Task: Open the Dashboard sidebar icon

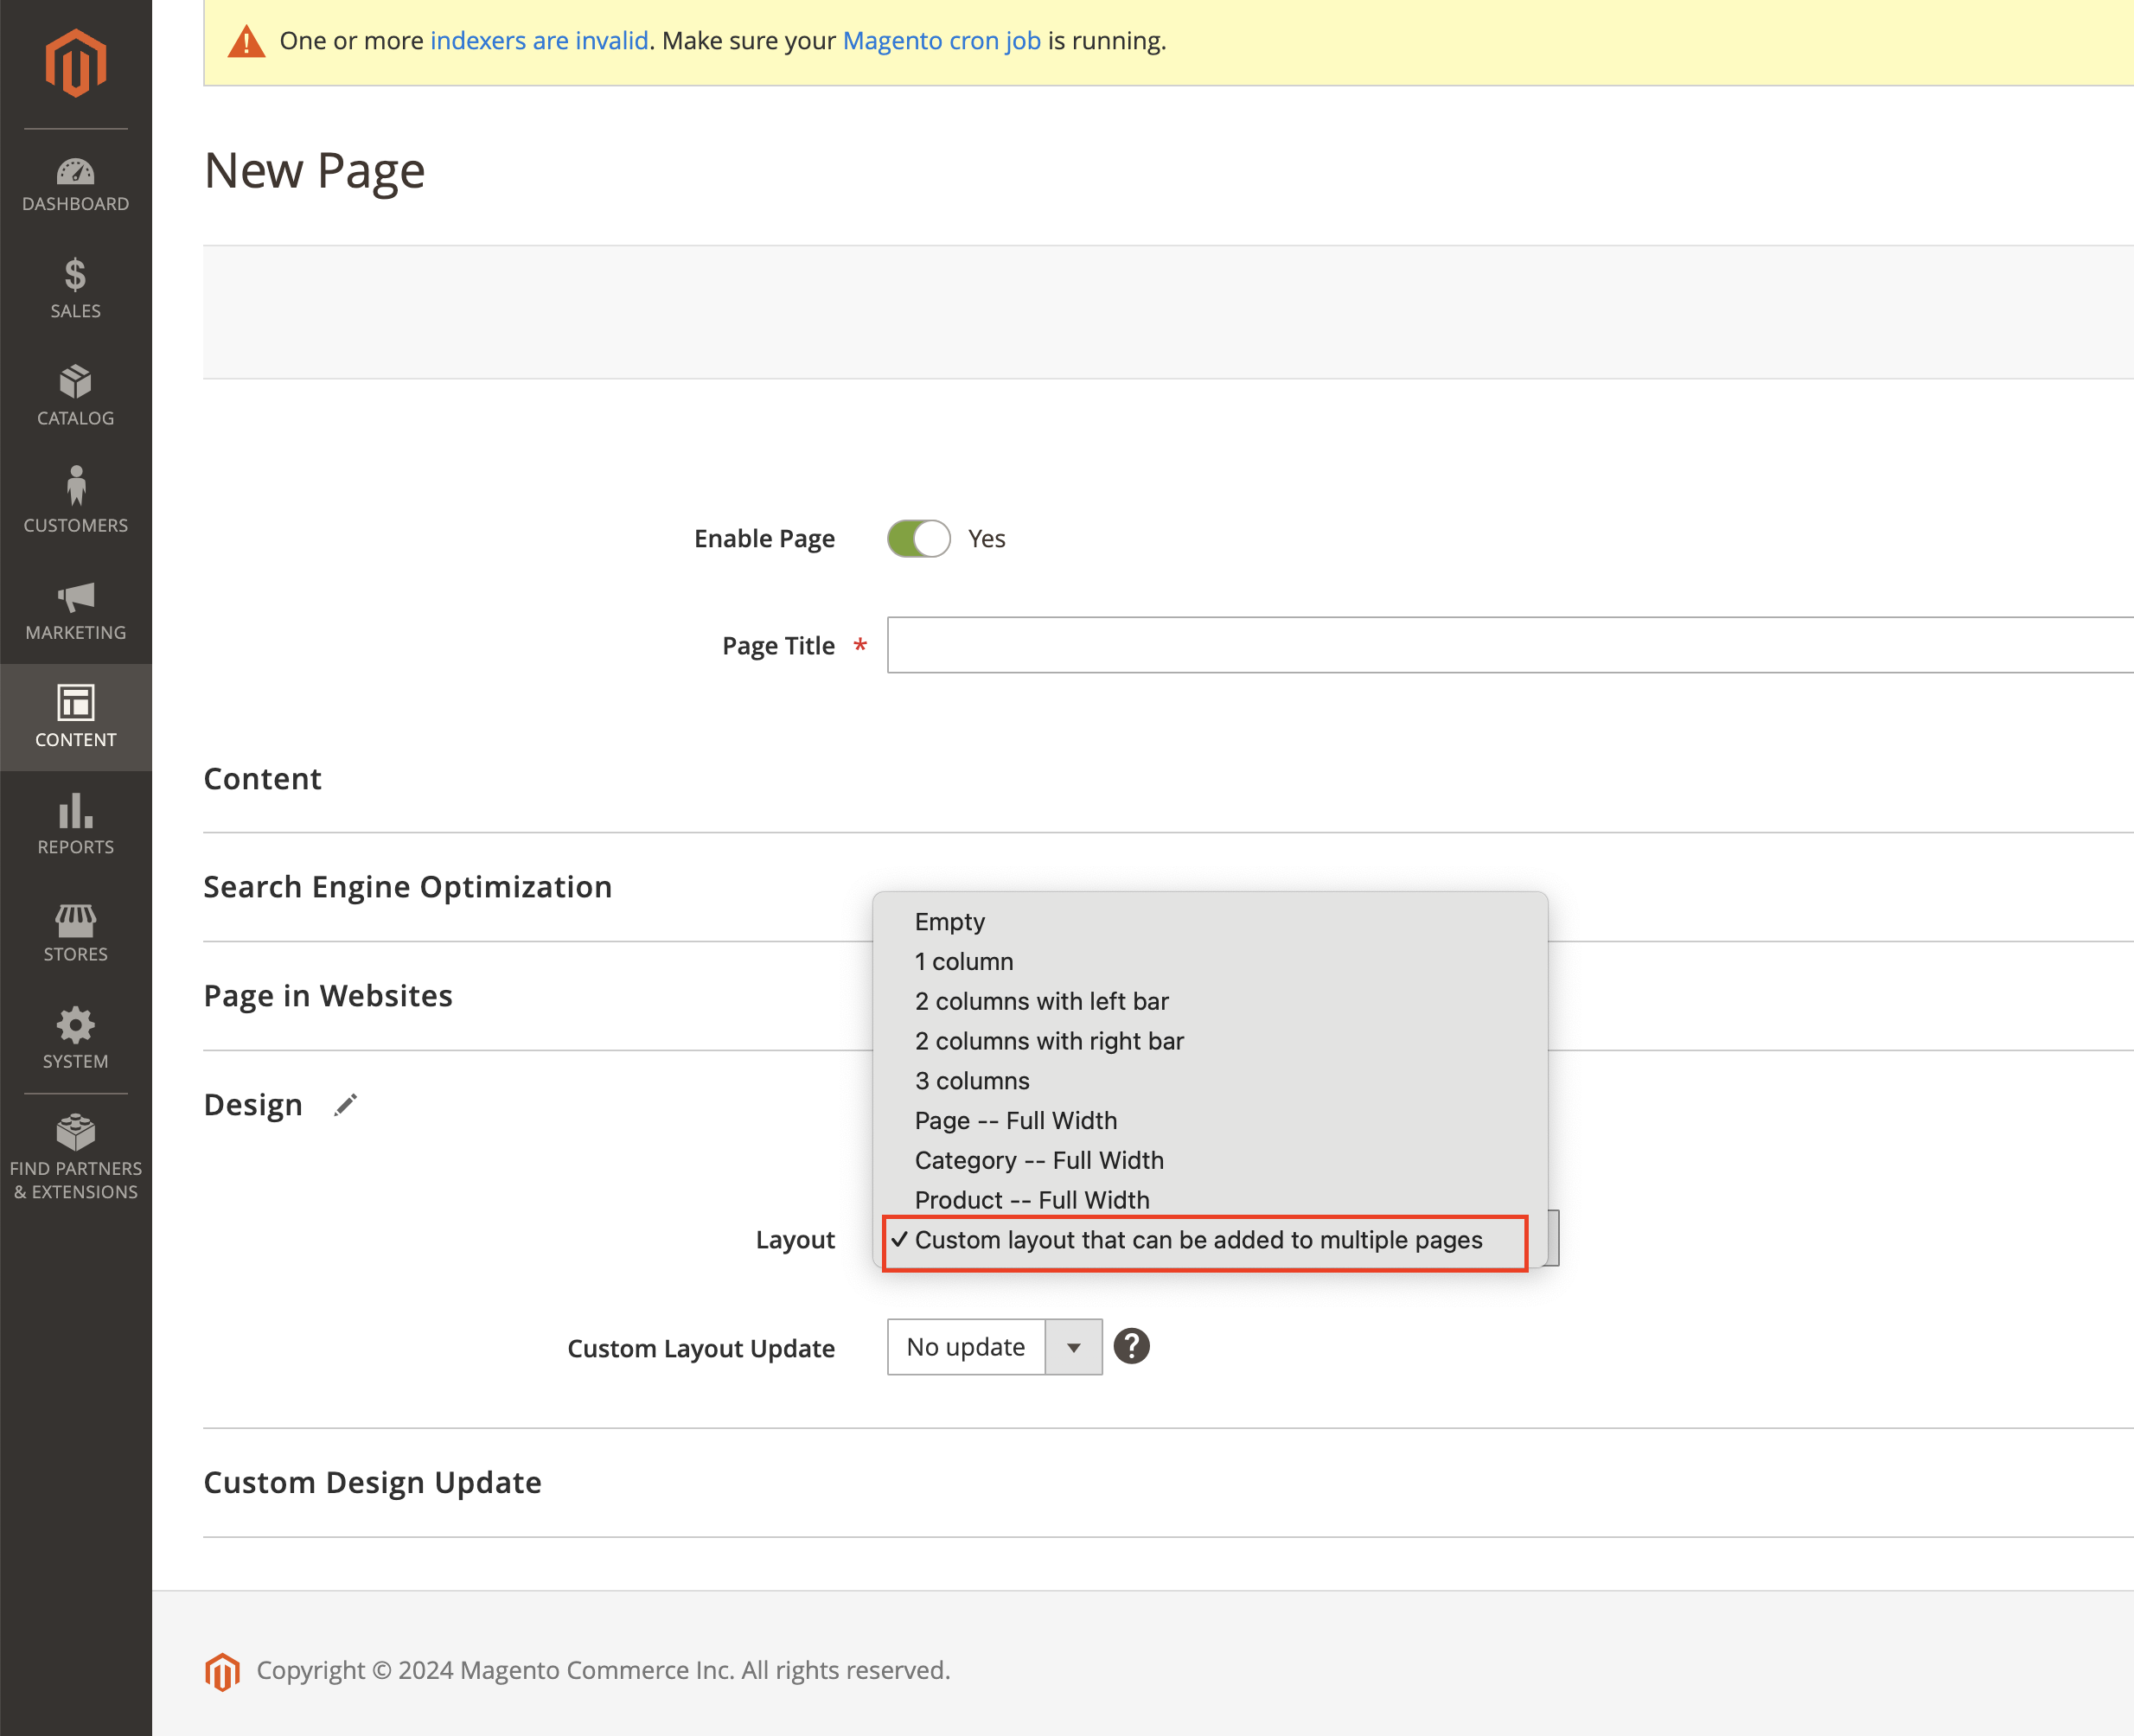Action: point(75,174)
